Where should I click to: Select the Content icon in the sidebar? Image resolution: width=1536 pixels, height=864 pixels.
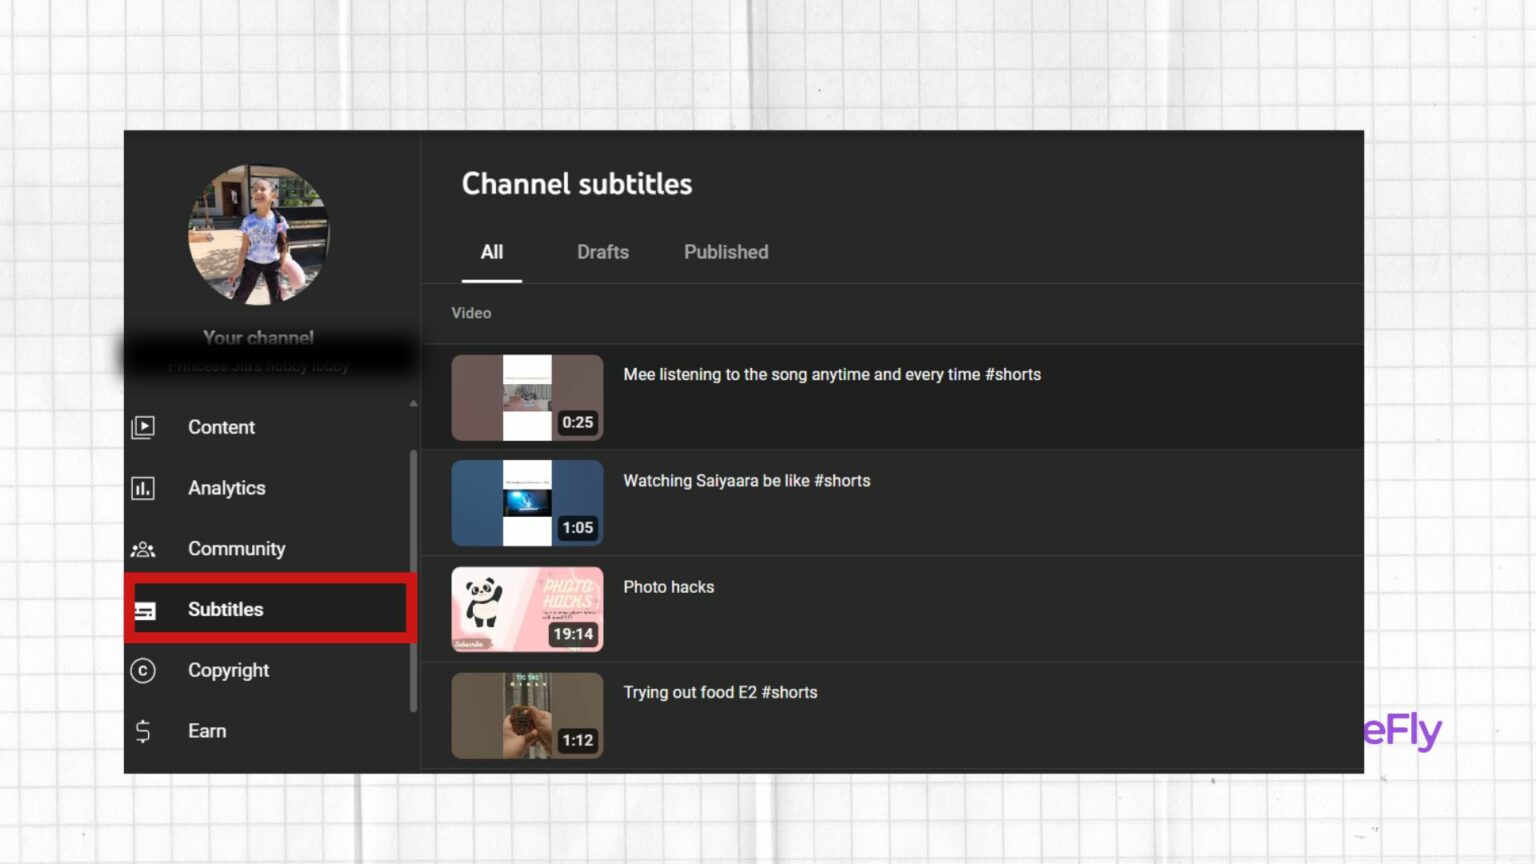click(x=143, y=427)
